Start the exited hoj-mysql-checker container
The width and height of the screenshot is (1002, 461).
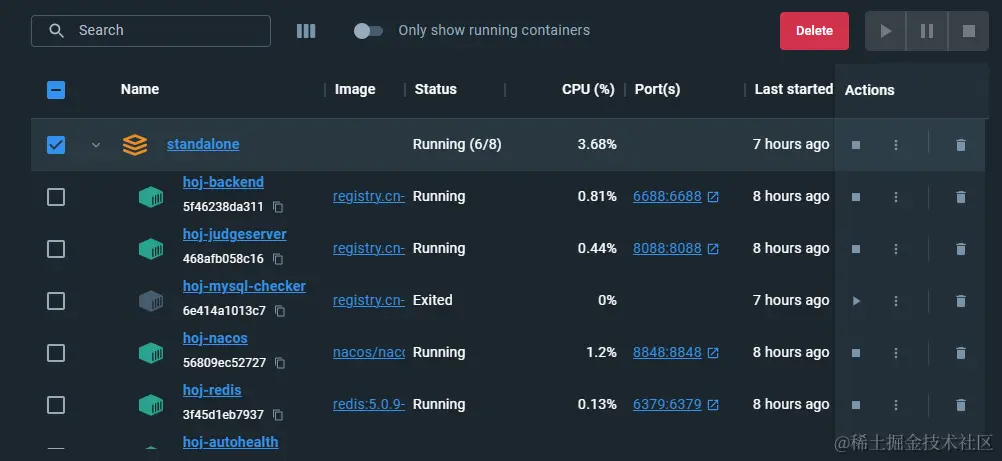point(856,301)
